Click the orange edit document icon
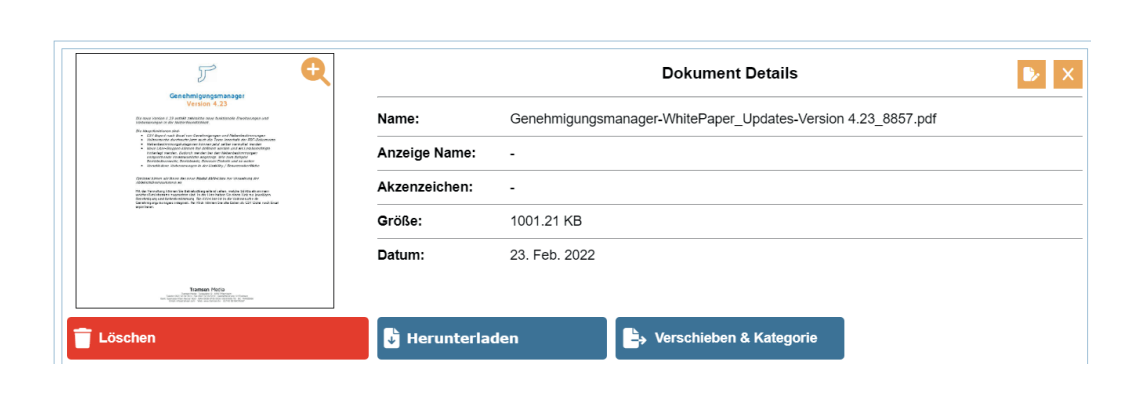 (1031, 74)
